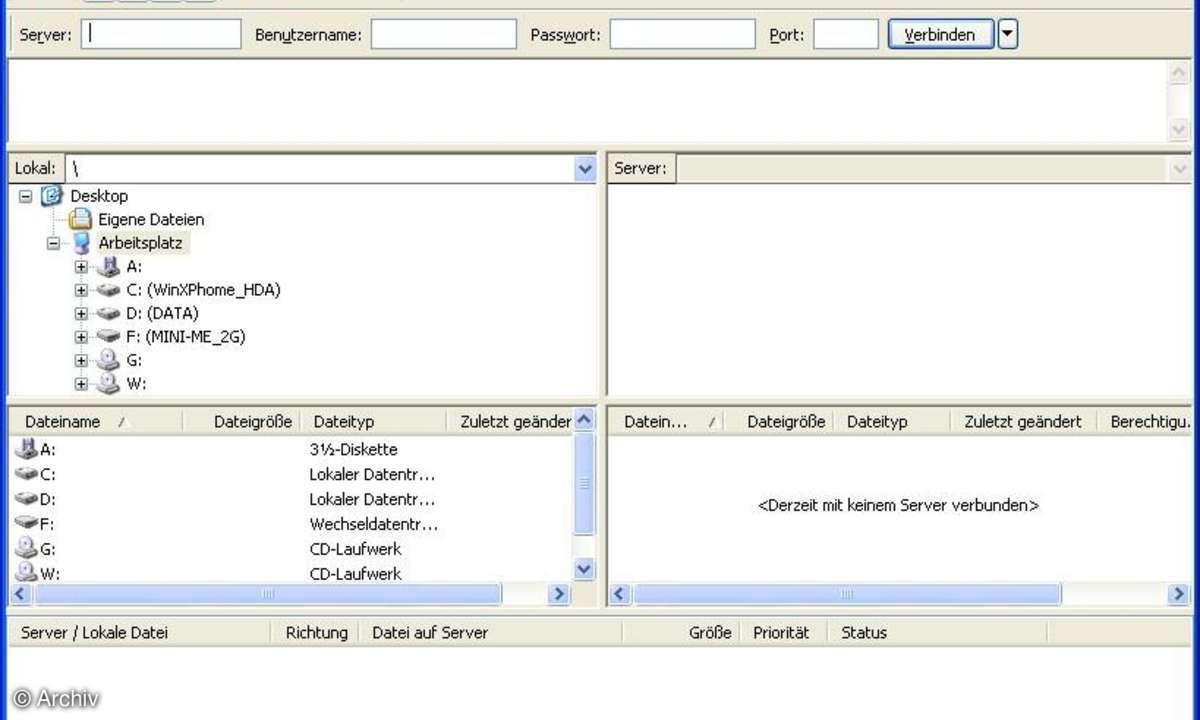Click the Arbeitsplatz computer icon
The width and height of the screenshot is (1200, 720).
80,243
